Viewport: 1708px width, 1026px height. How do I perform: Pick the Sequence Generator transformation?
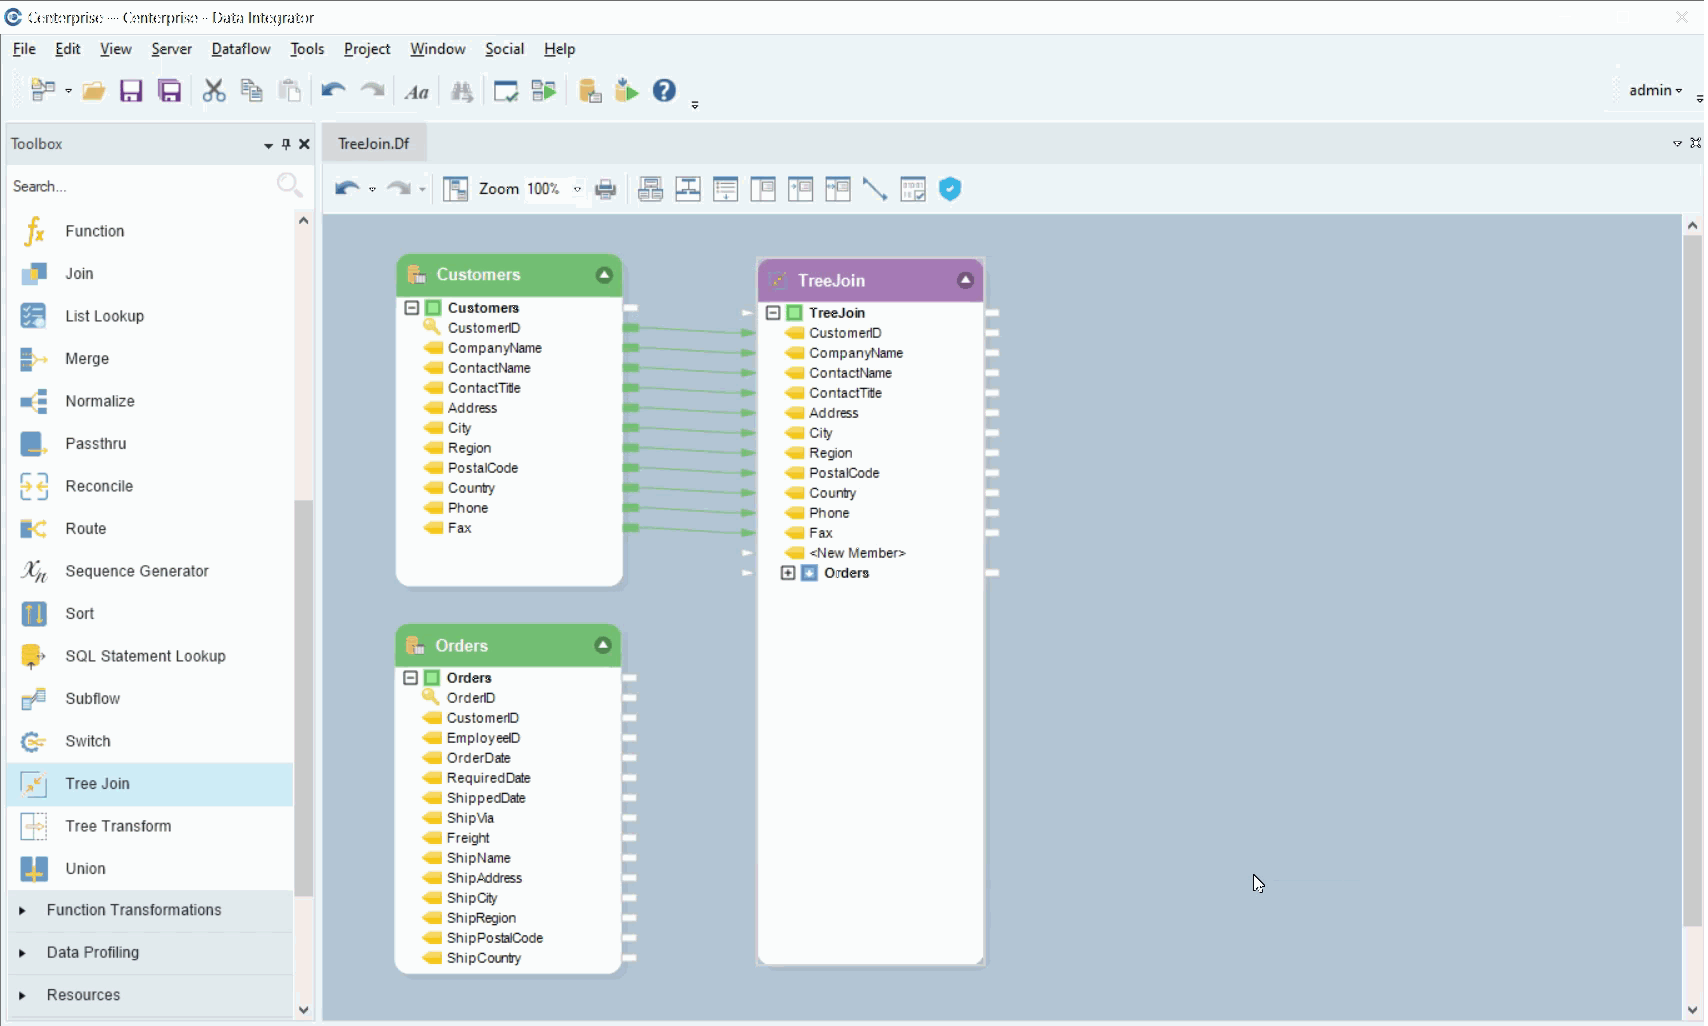pos(136,571)
